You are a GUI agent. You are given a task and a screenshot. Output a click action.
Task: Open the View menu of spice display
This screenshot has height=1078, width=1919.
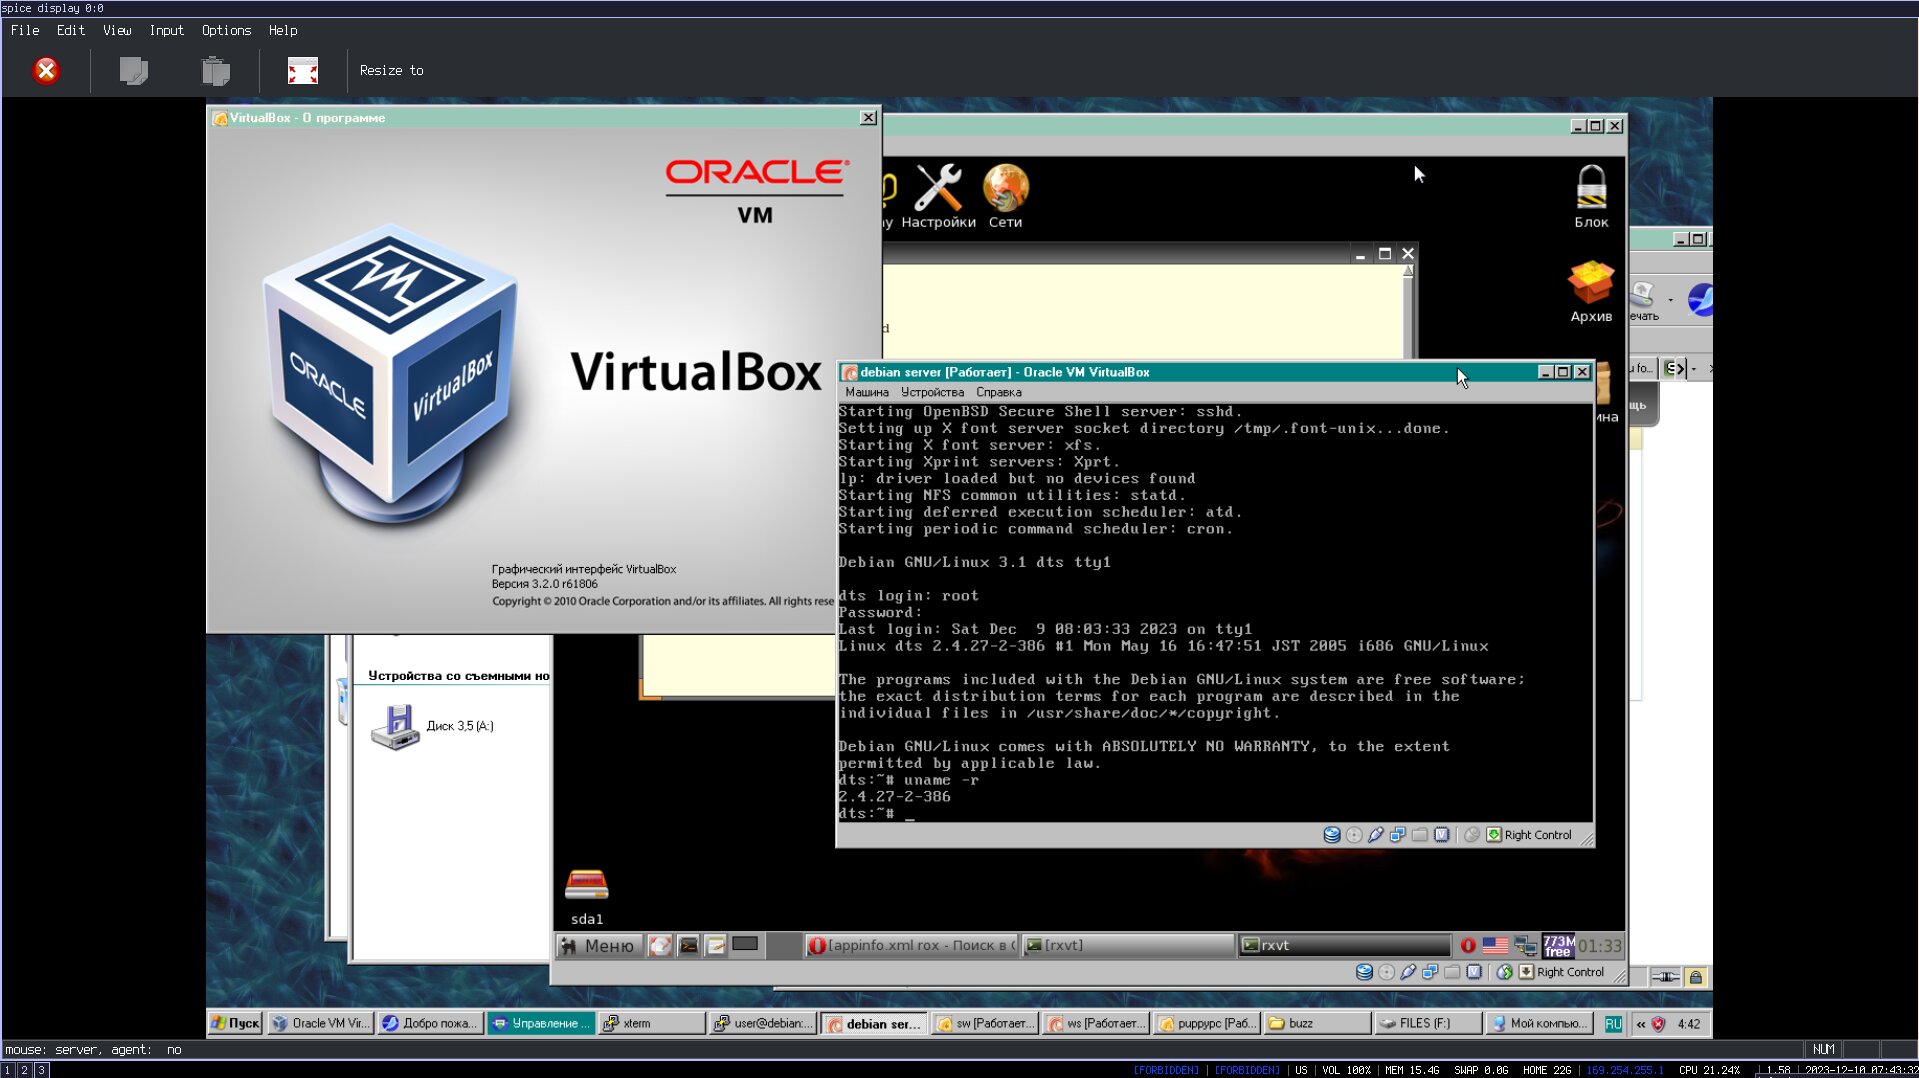(x=117, y=30)
